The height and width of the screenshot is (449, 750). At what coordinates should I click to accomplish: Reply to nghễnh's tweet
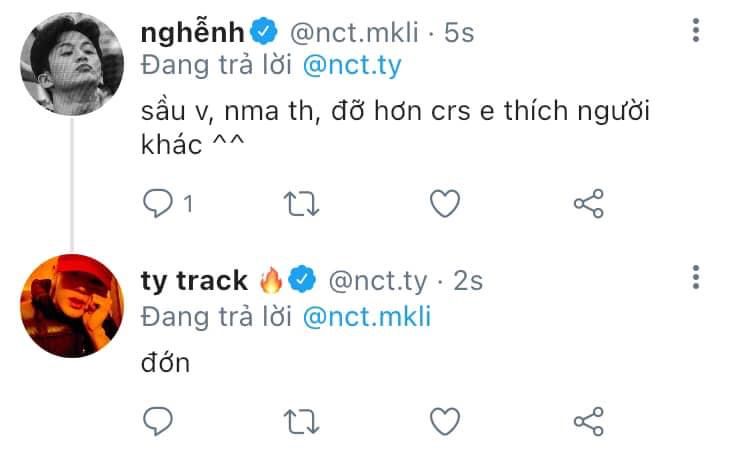(158, 204)
